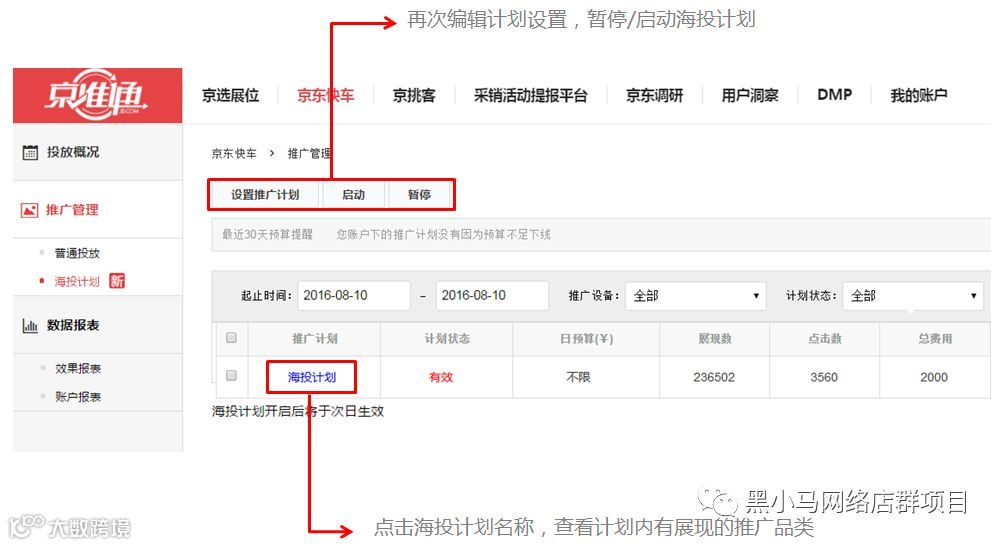Go to the 京东调研 tab
The image size is (1002, 546).
coord(654,95)
